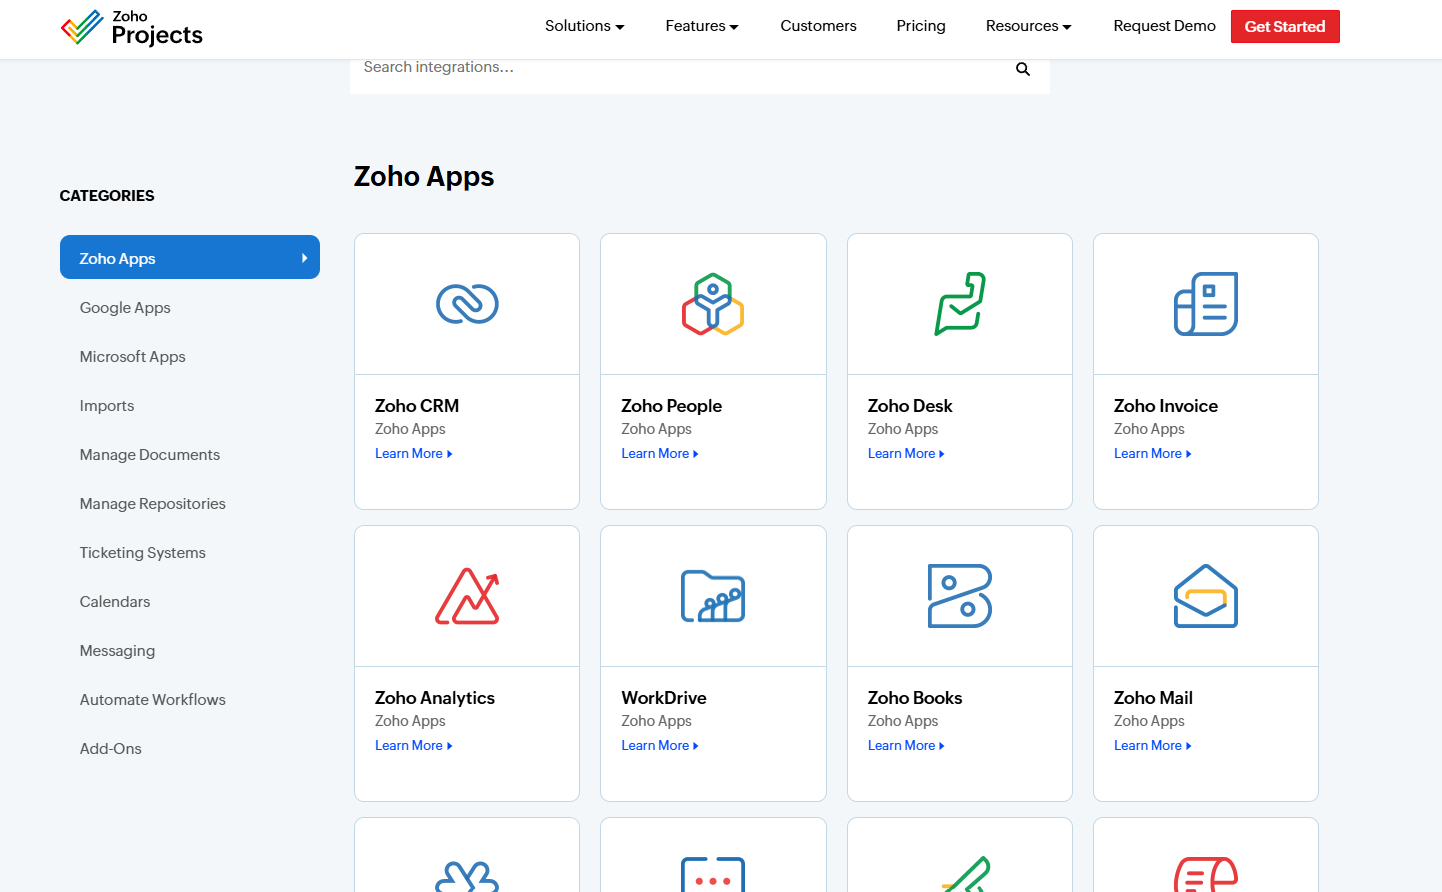
Task: Click the Zoho Desk card title
Action: 910,406
